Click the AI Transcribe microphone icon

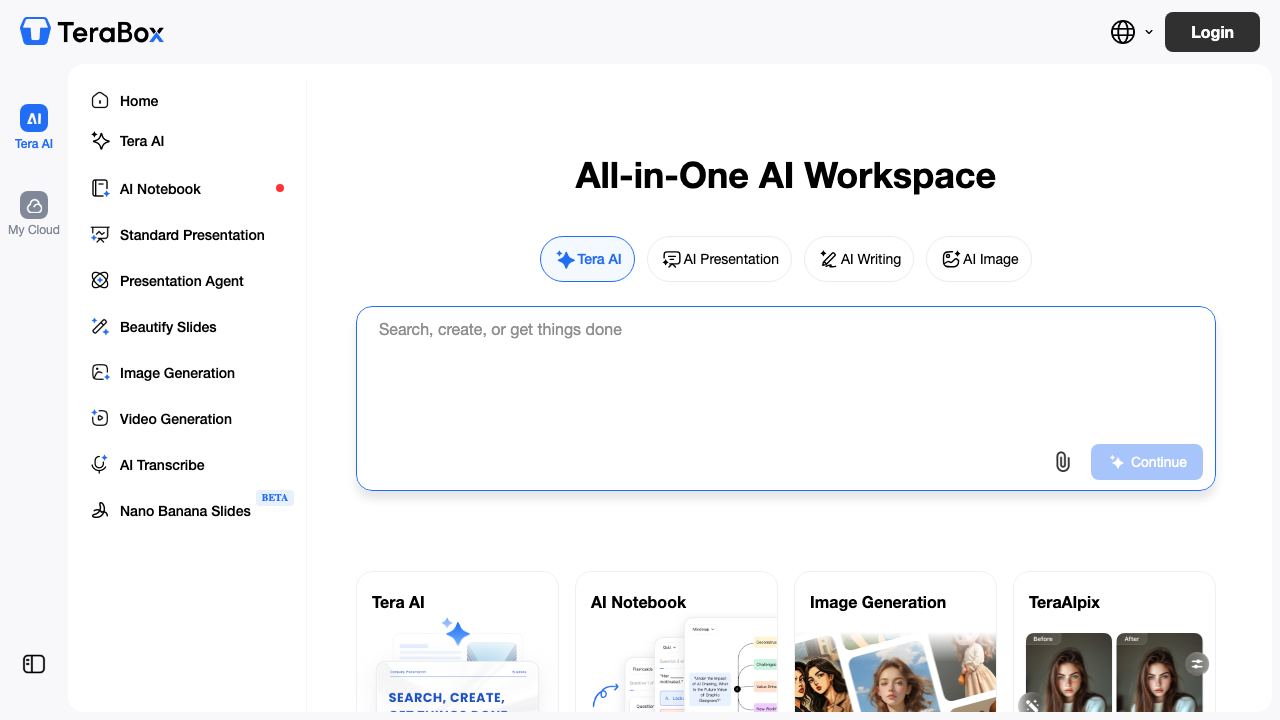pyautogui.click(x=100, y=464)
